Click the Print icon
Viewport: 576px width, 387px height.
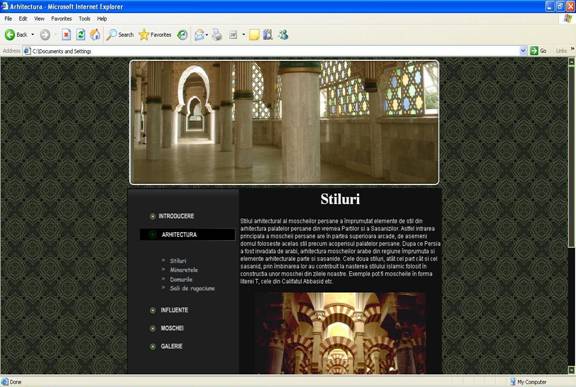coord(217,35)
